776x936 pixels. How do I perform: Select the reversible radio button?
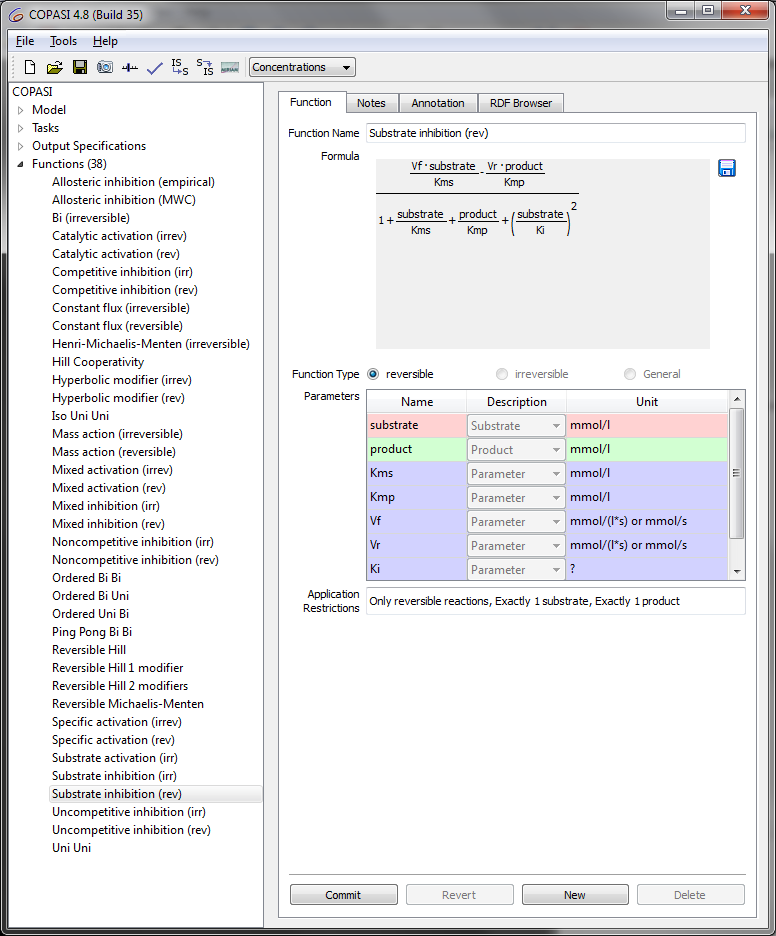(374, 374)
